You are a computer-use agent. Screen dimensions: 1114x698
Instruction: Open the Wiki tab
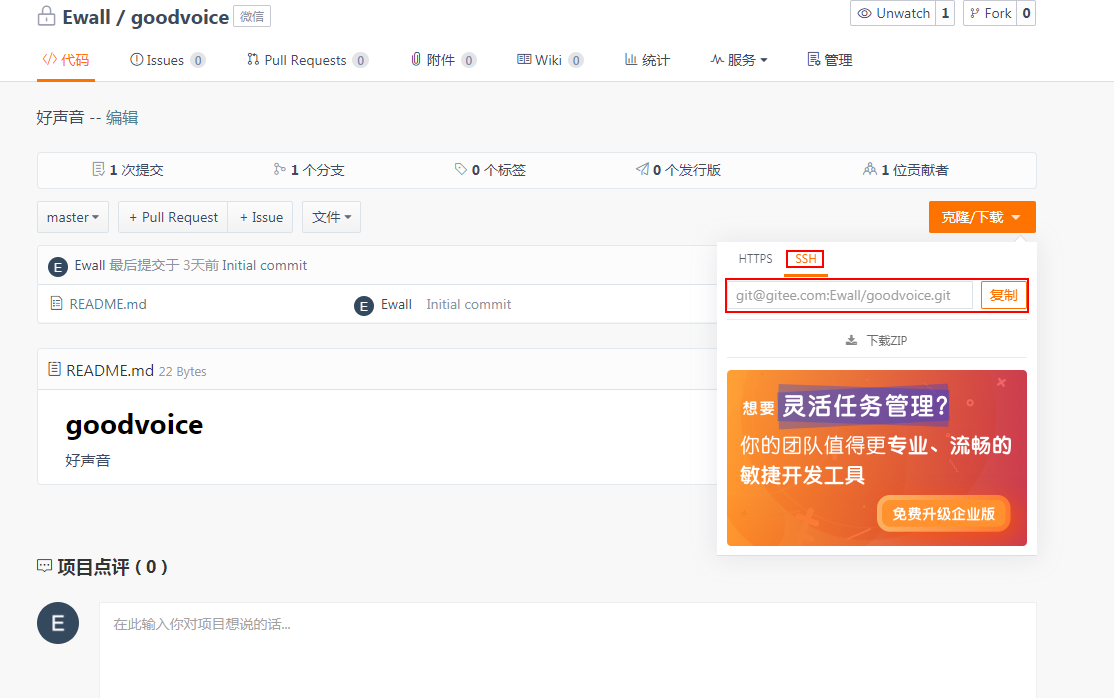[x=550, y=60]
